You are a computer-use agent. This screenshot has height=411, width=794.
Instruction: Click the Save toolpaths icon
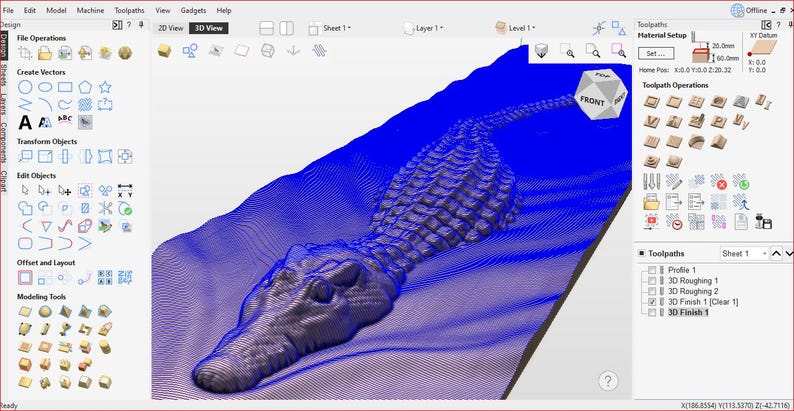point(763,222)
